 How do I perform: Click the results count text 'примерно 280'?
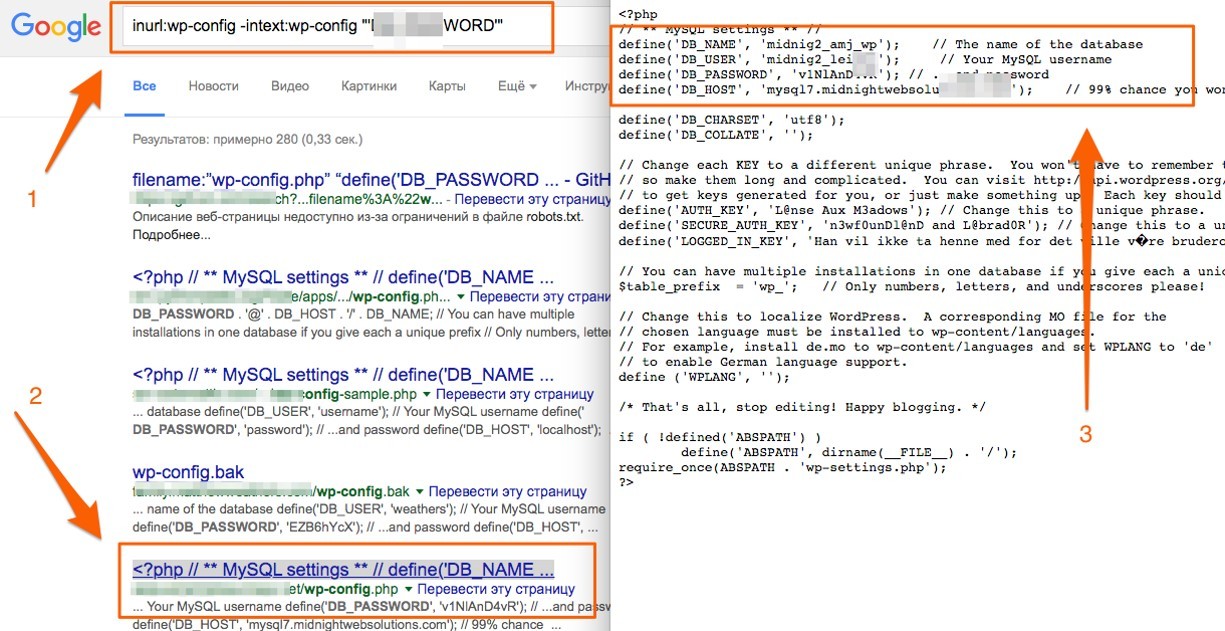[247, 139]
